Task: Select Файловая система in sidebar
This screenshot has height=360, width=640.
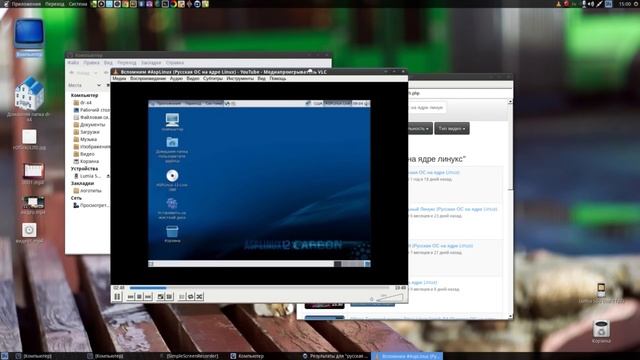Action: 91,118
